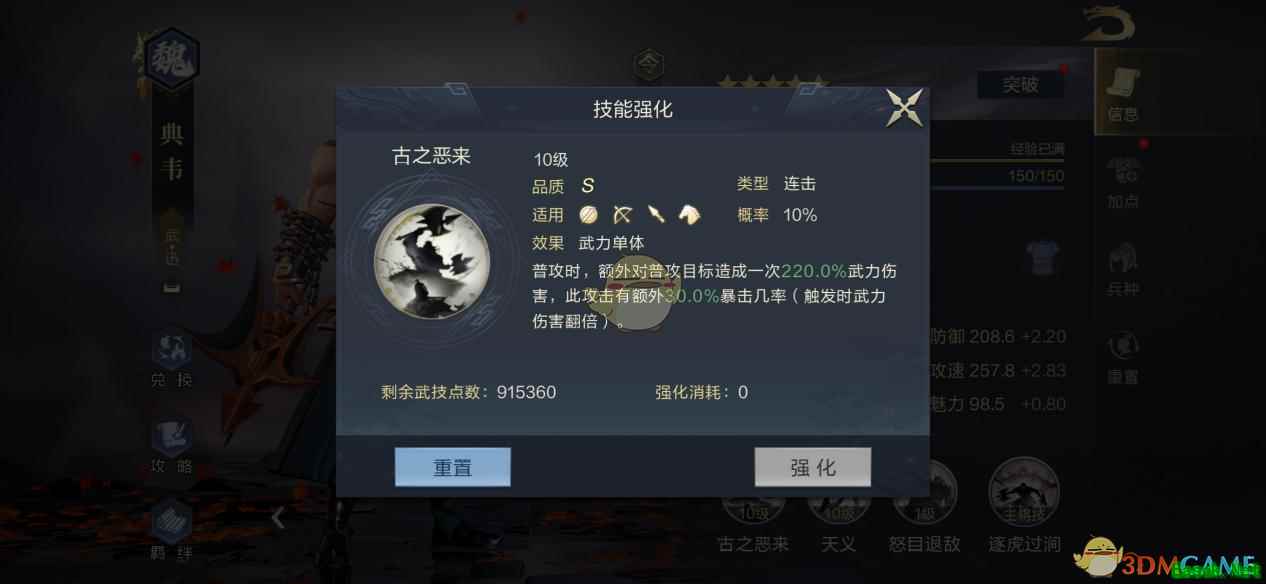Open the 兵种 sidebar icon

[1123, 270]
